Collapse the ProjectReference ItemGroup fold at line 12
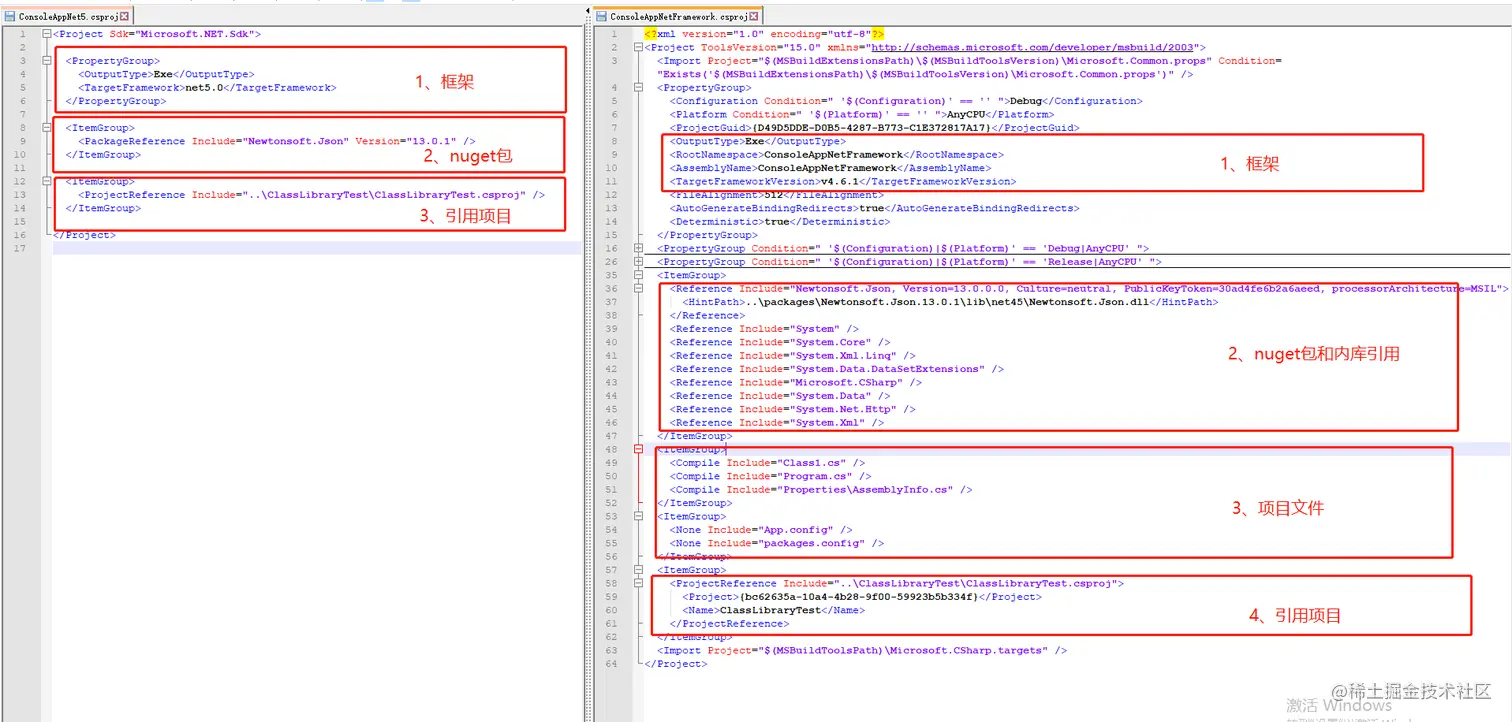Viewport: 1512px width, 722px height. [47, 182]
